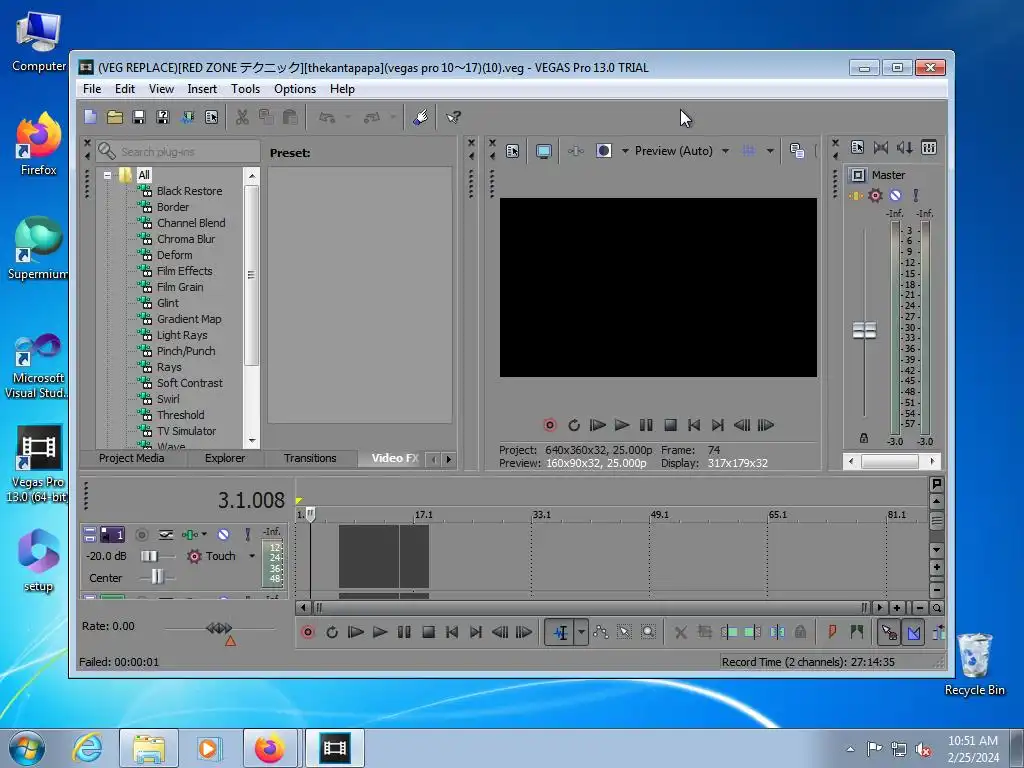Select the Selection Edit Tool

point(624,632)
